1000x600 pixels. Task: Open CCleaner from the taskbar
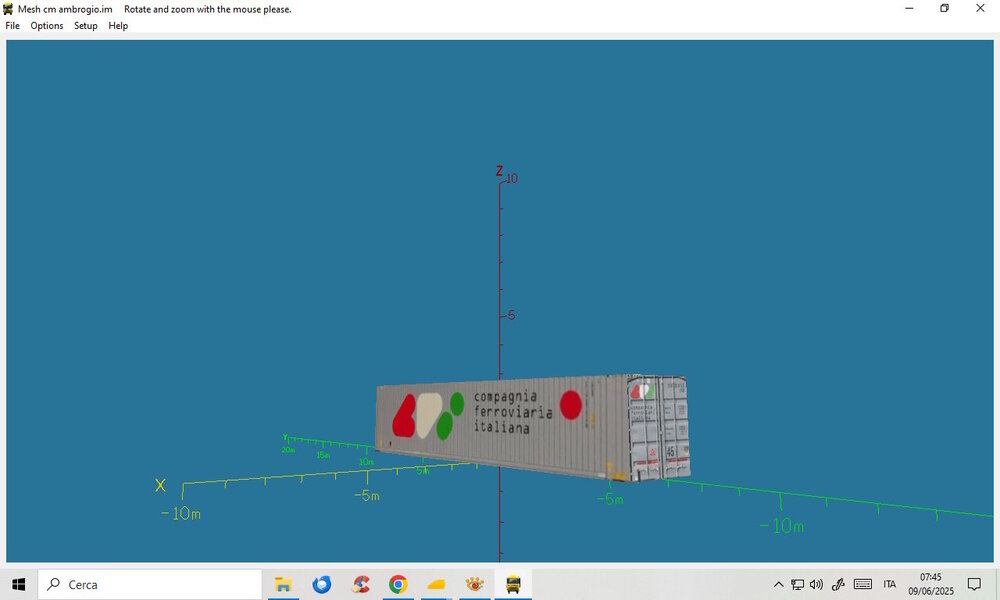(360, 584)
